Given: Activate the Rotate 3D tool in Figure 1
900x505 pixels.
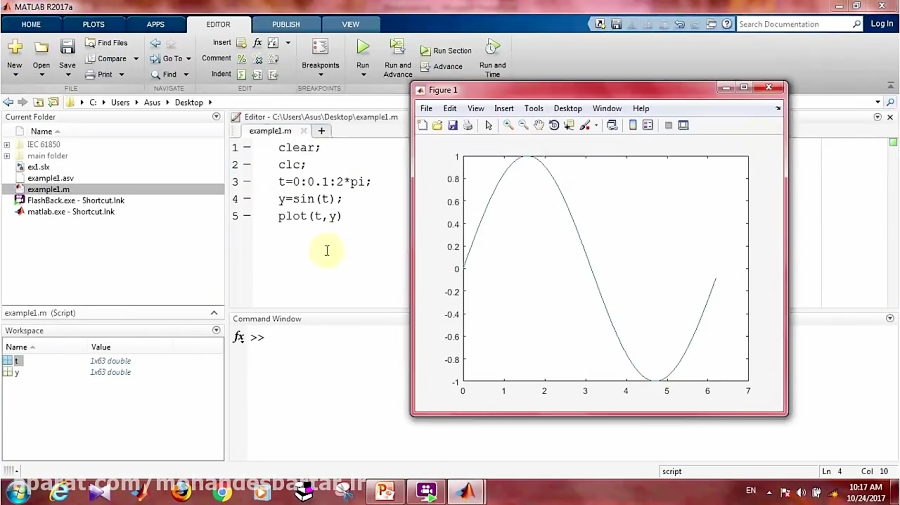Looking at the screenshot, I should 554,125.
